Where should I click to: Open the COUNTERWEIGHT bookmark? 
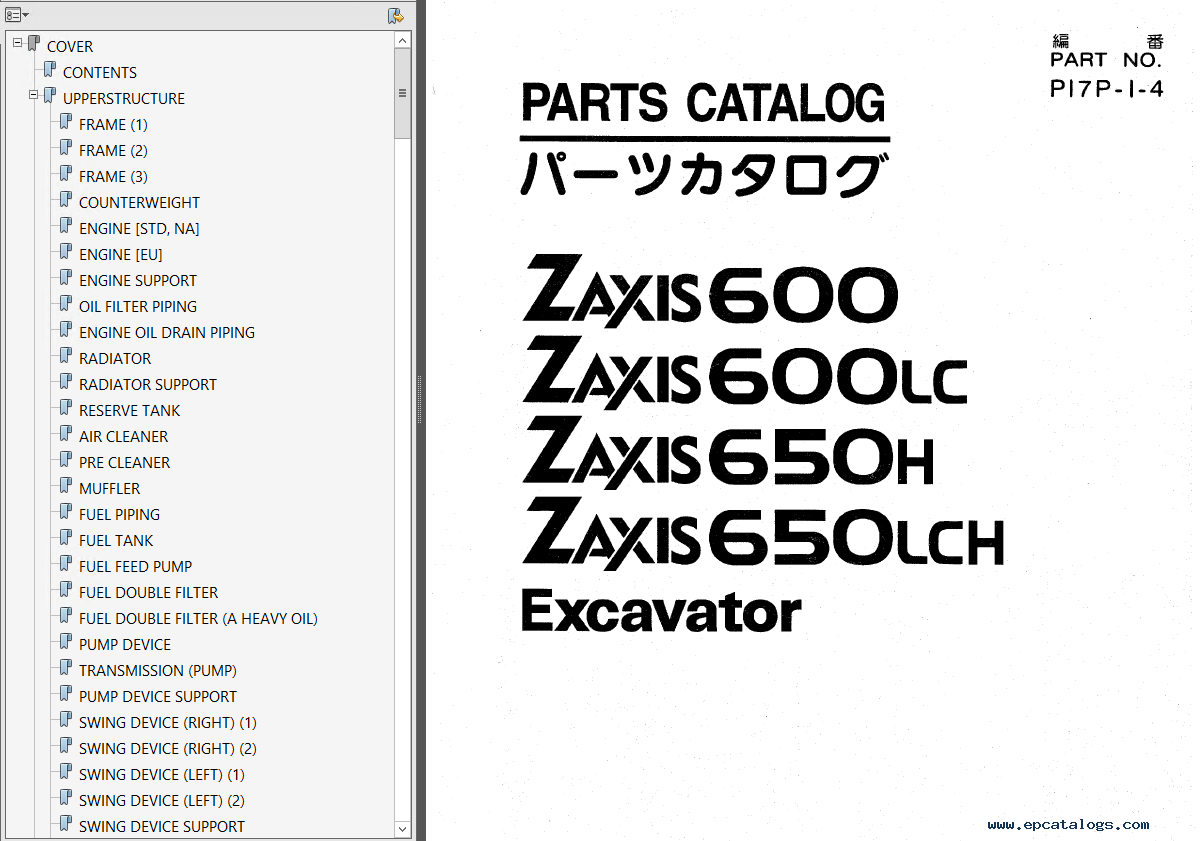click(139, 203)
